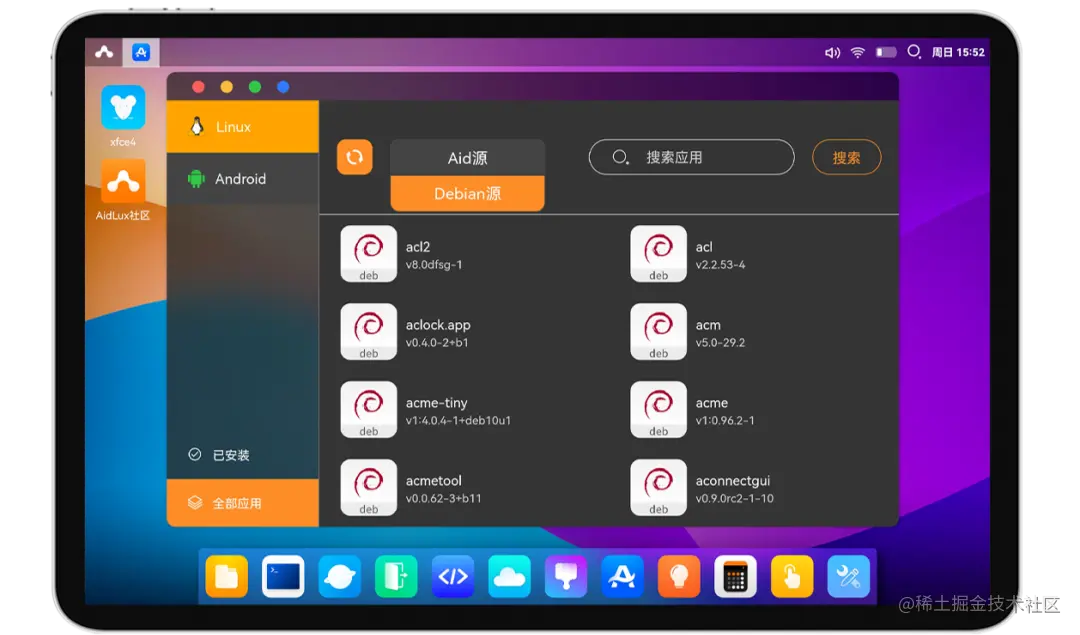1080x635 pixels.
Task: Click version text v5.0-29.2
Action: 720,342
